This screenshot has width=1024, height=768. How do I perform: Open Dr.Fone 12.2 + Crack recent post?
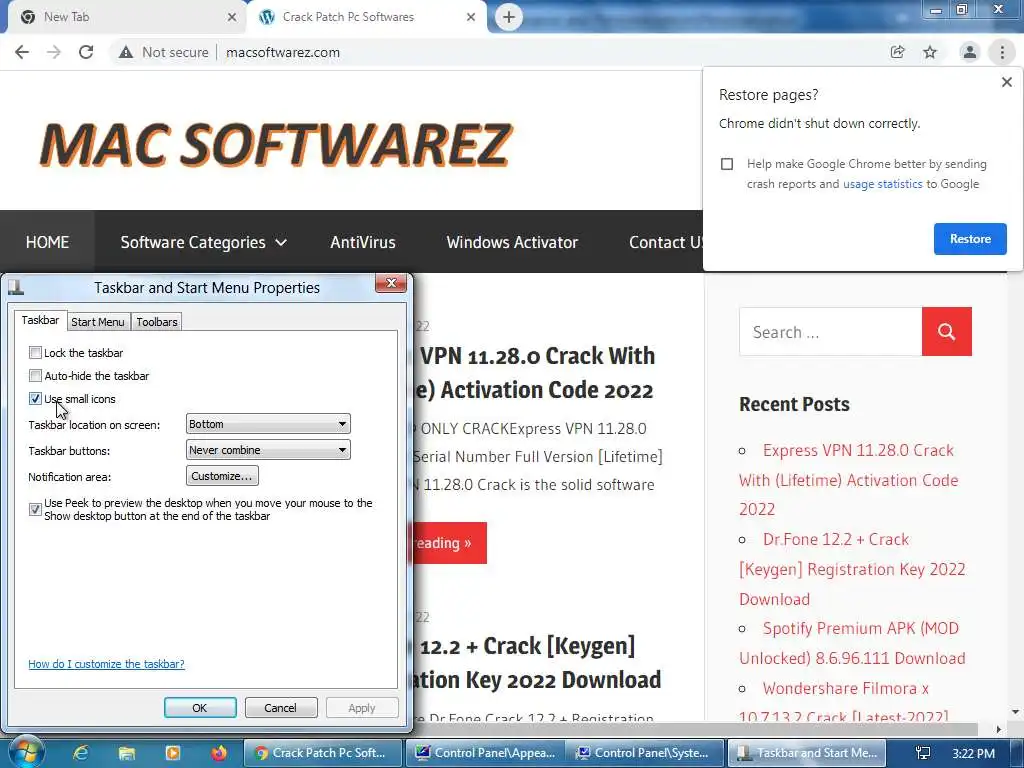[x=852, y=569]
